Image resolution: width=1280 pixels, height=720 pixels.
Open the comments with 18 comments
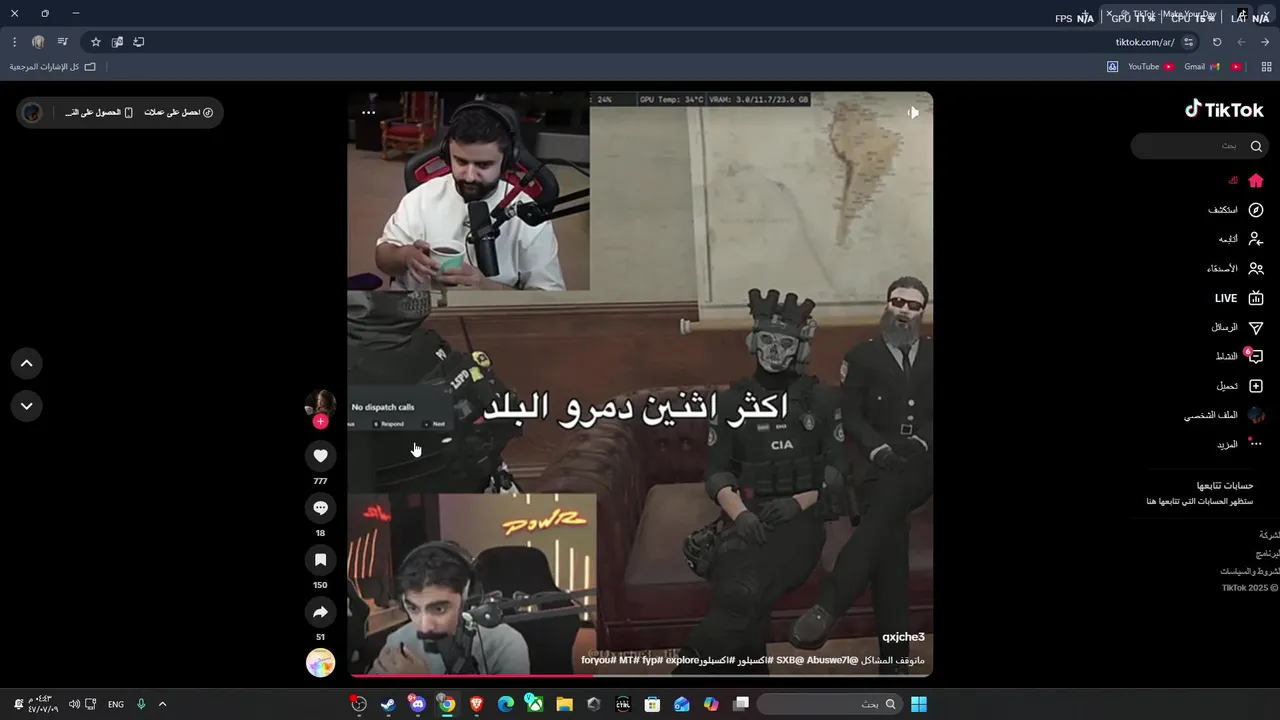pyautogui.click(x=320, y=508)
